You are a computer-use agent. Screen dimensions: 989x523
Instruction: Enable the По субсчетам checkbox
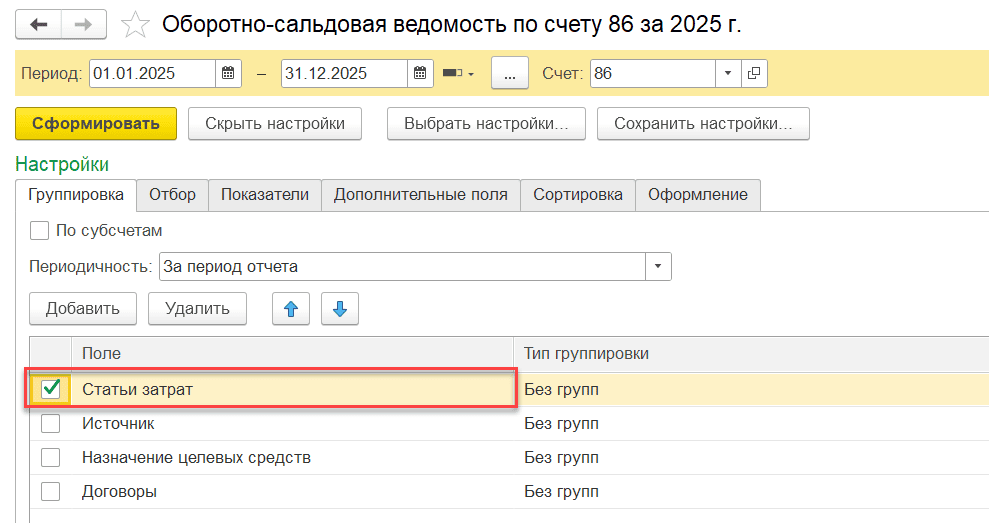click(40, 231)
